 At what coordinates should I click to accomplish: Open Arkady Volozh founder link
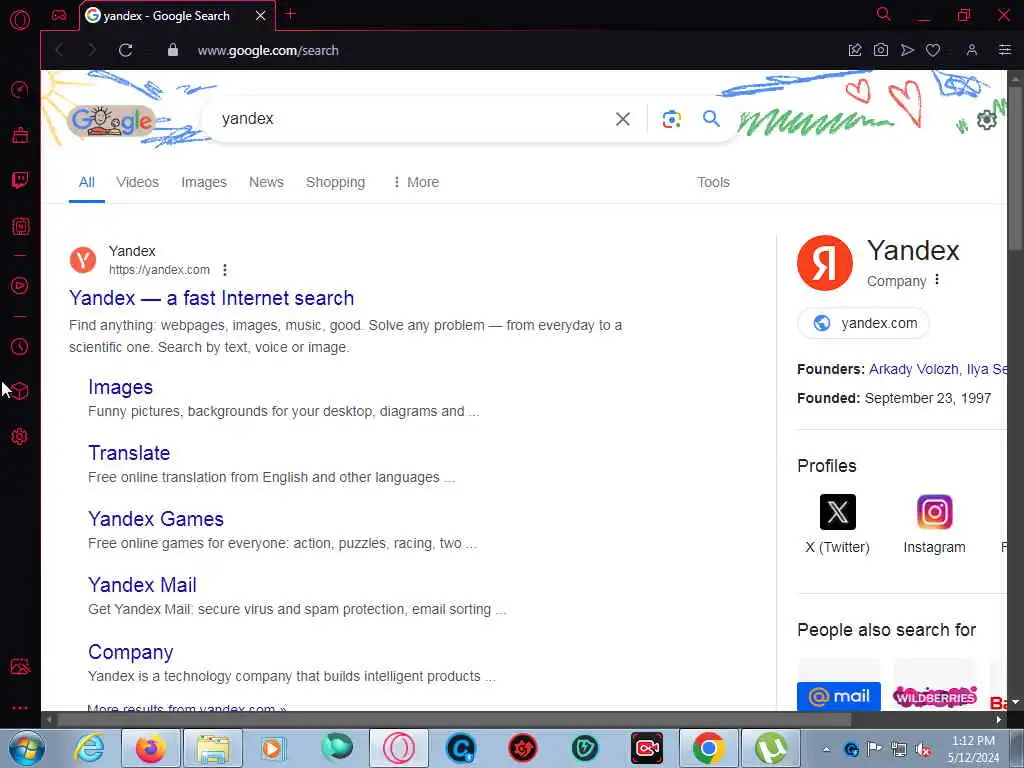[x=914, y=369]
